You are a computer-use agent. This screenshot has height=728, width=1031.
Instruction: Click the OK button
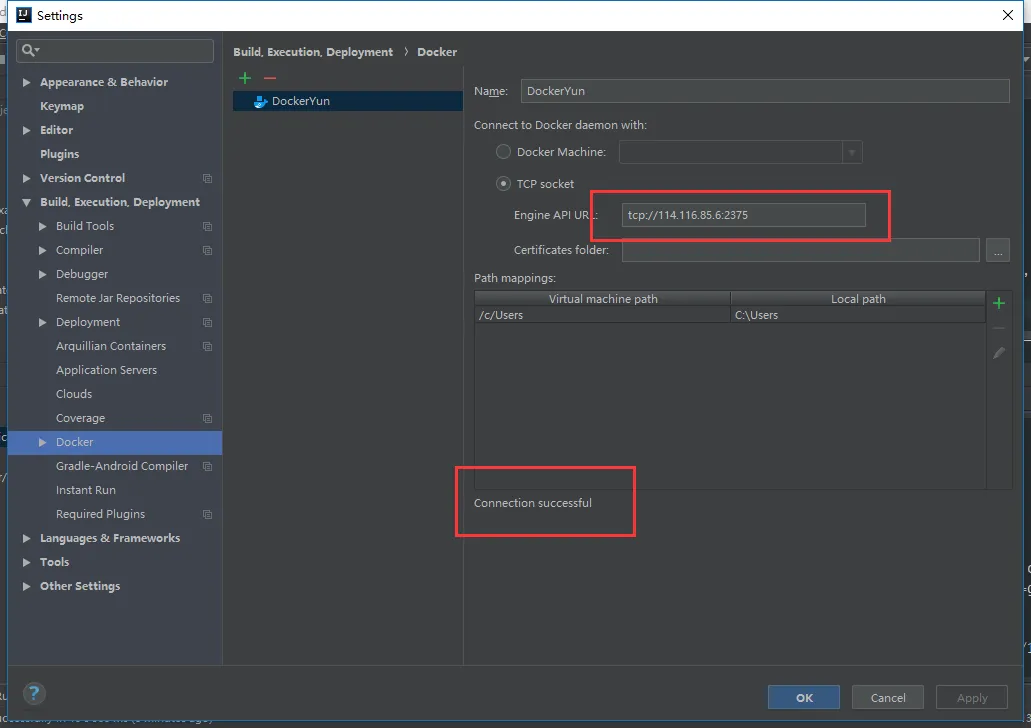coord(804,697)
